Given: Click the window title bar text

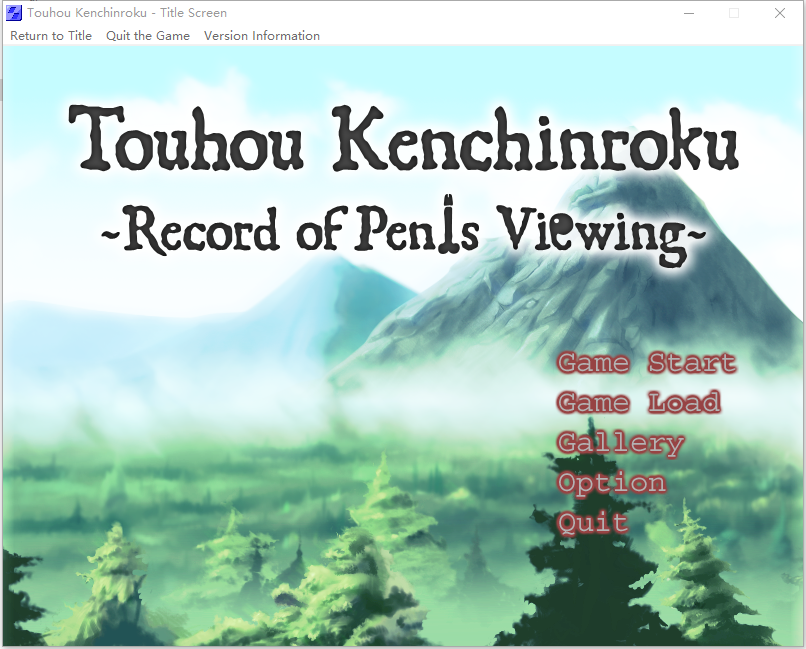Looking at the screenshot, I should coord(127,13).
